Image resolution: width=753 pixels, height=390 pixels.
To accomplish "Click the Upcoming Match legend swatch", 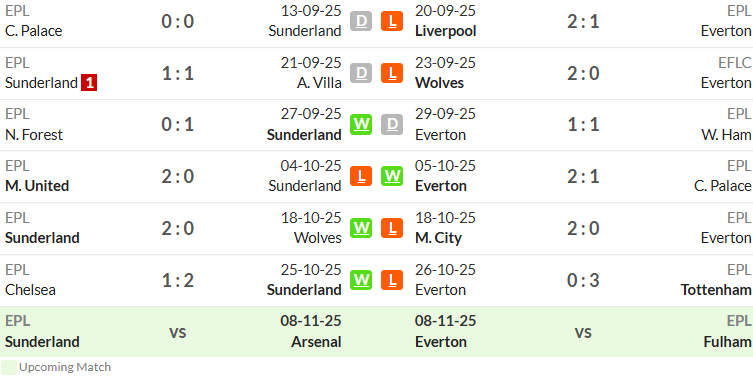I will pos(9,367).
